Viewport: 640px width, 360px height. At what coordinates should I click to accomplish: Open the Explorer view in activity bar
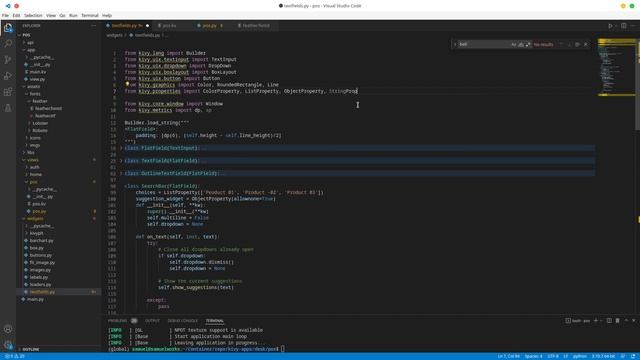8,28
